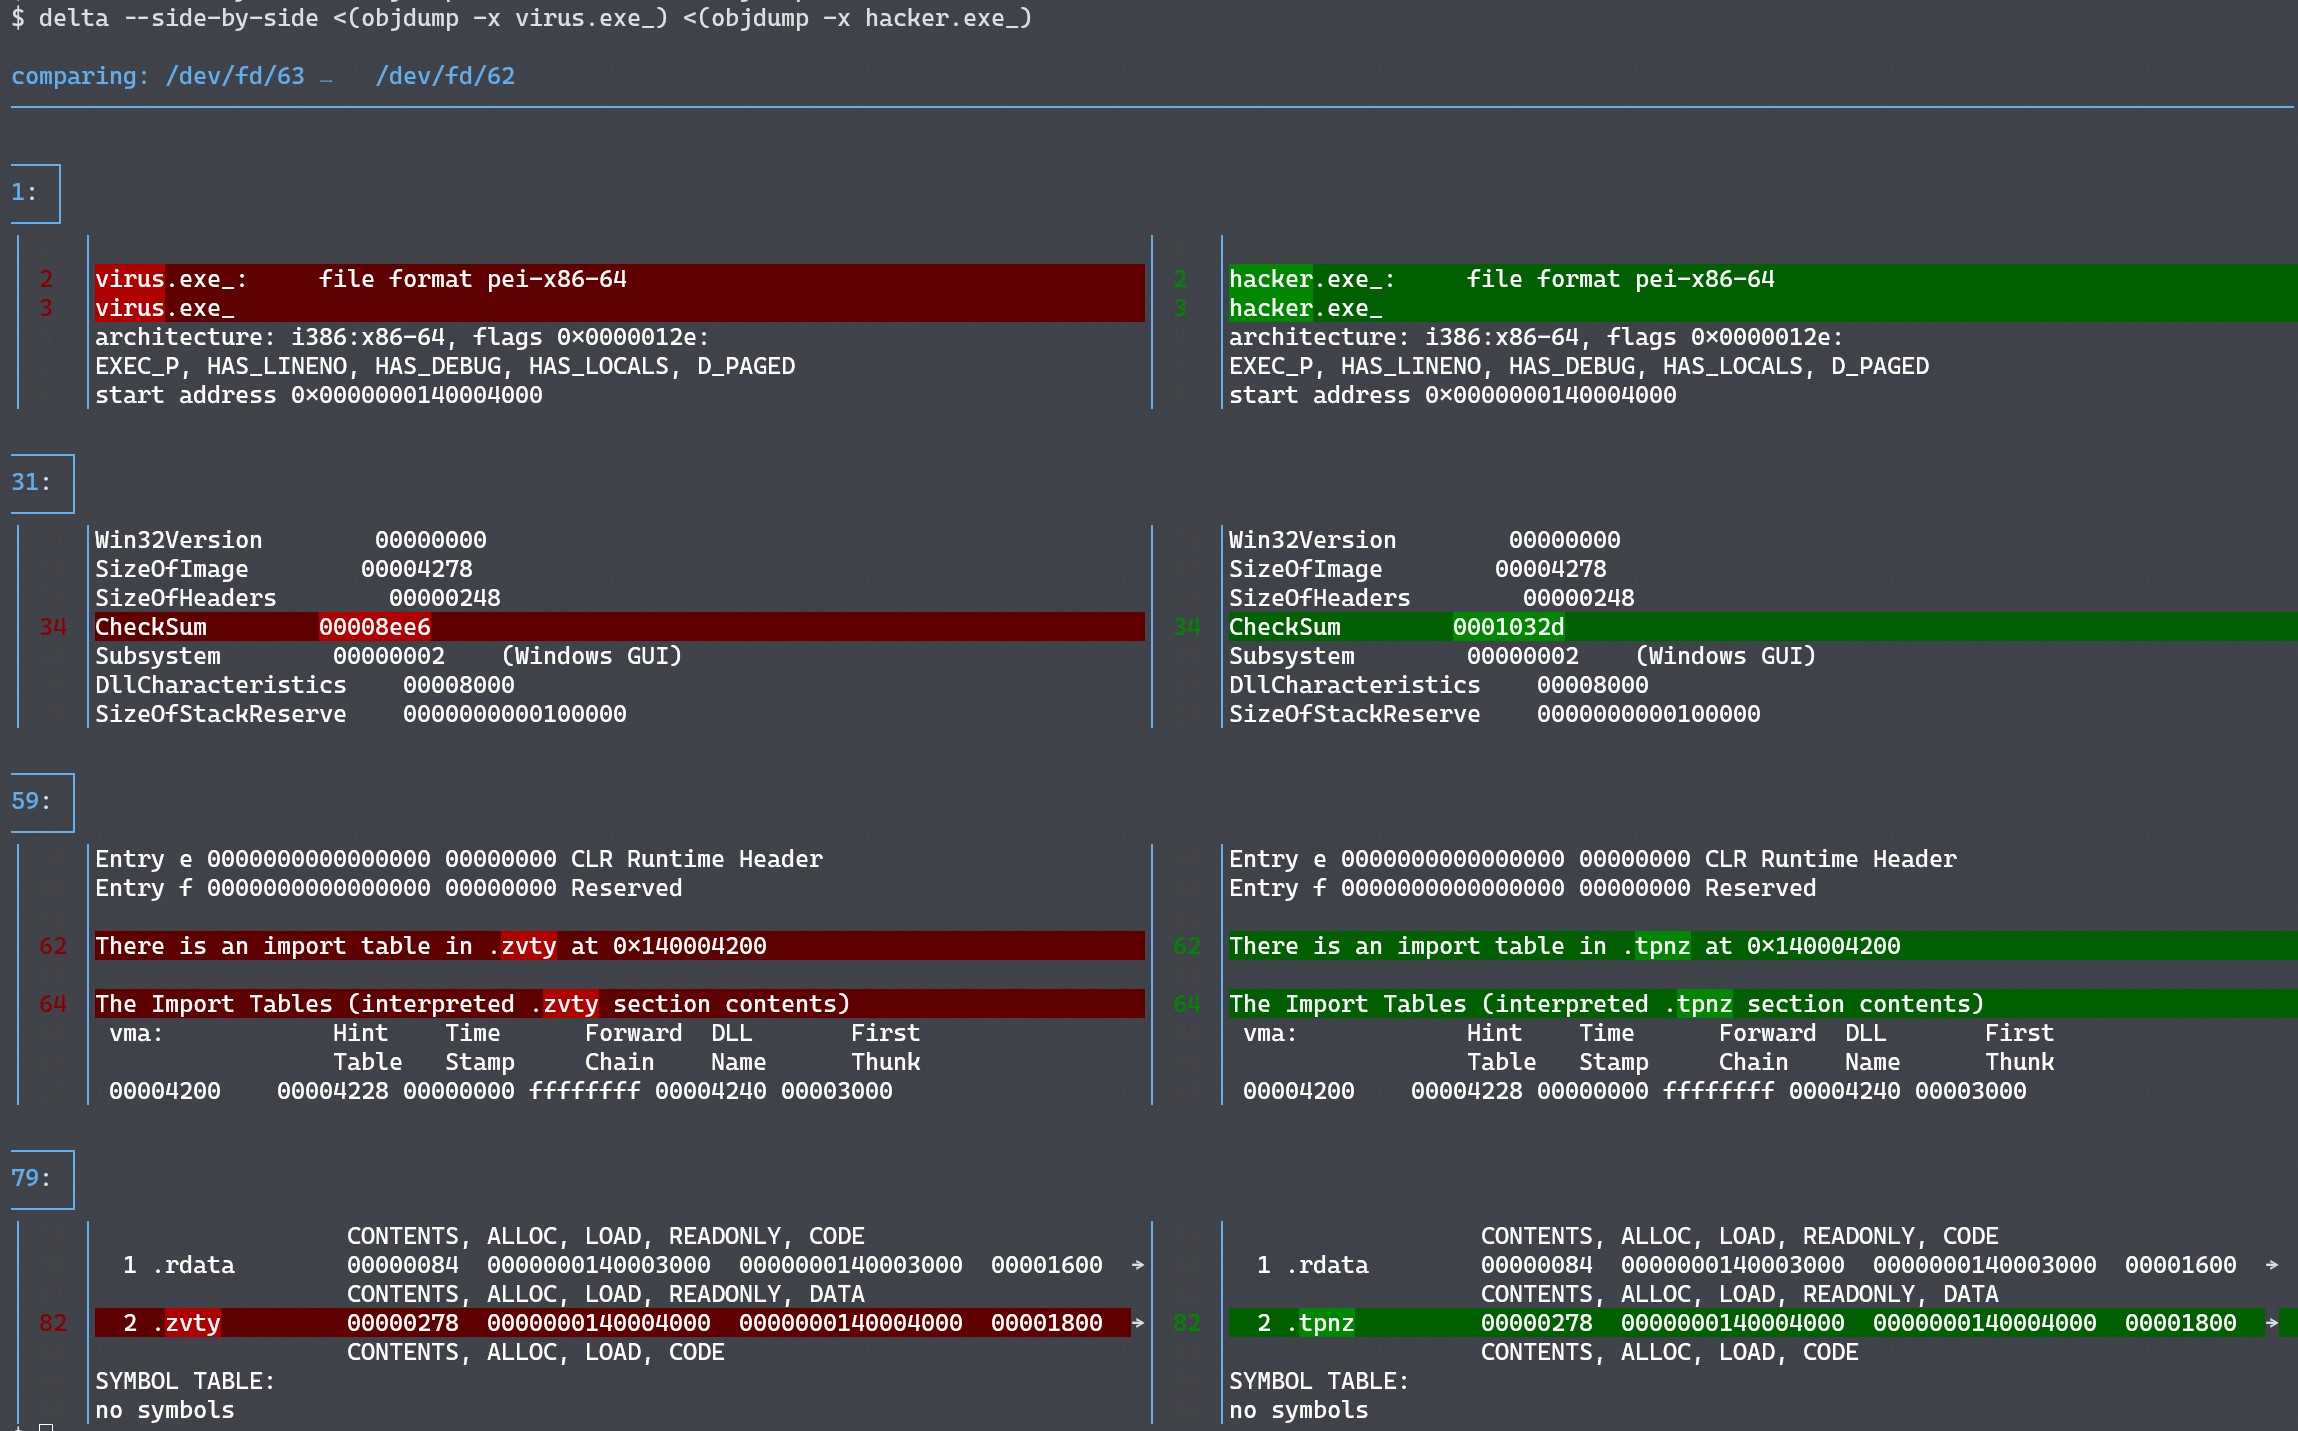The image size is (2298, 1431).
Task: Click the hunk marker box labeled '31:'
Action: pos(42,483)
